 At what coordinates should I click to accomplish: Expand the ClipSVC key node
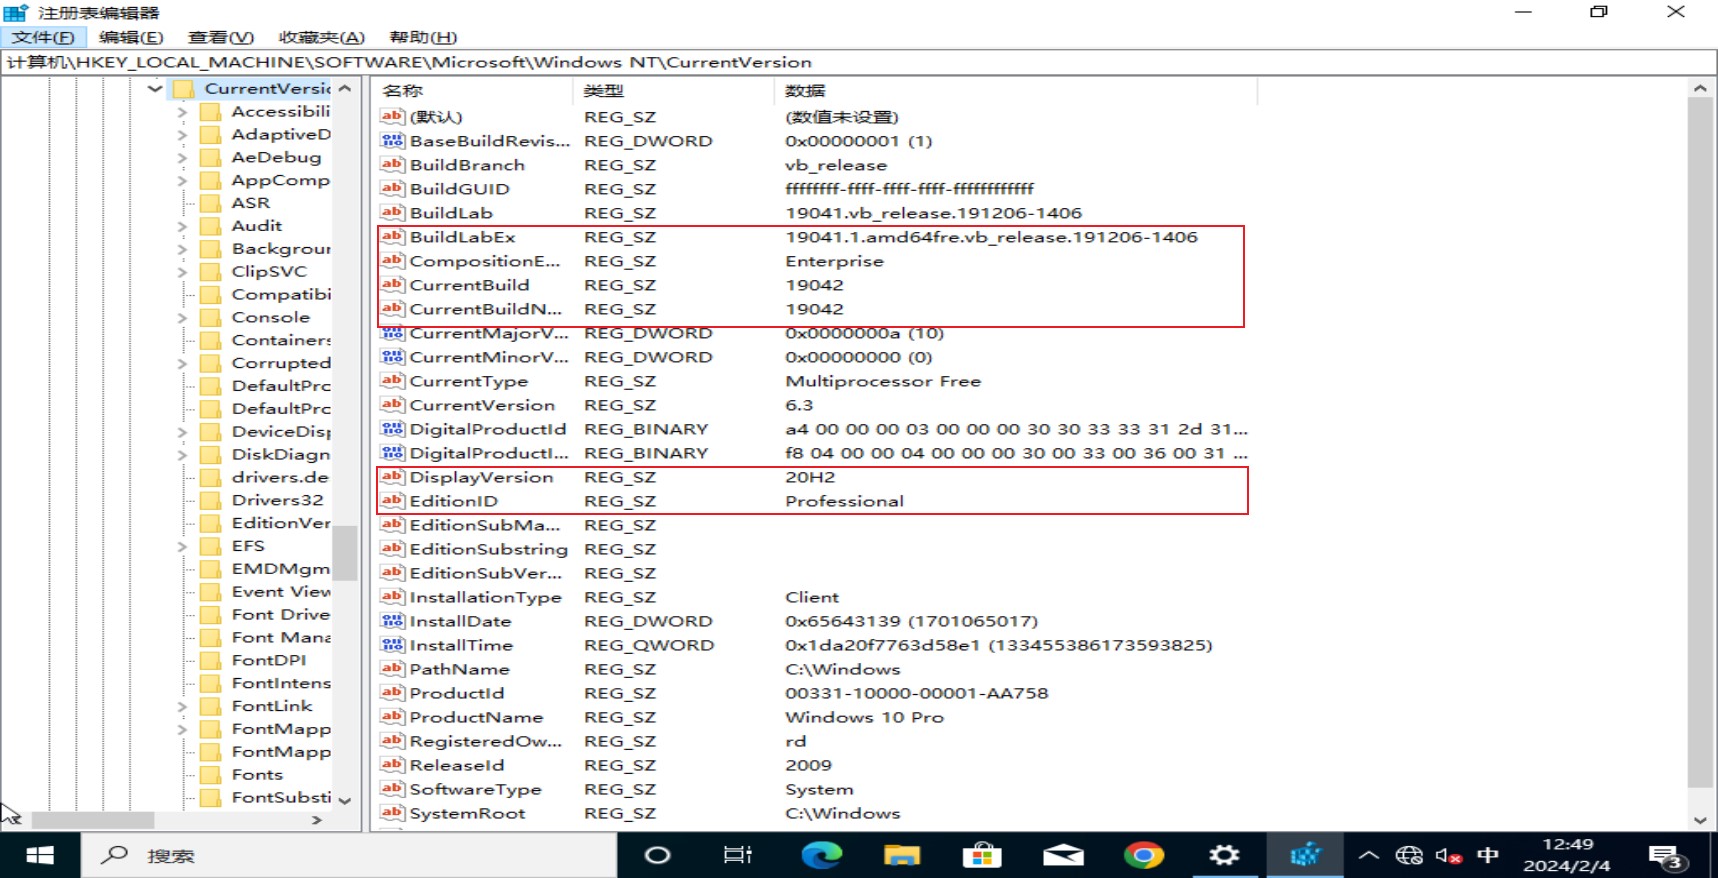coord(182,272)
